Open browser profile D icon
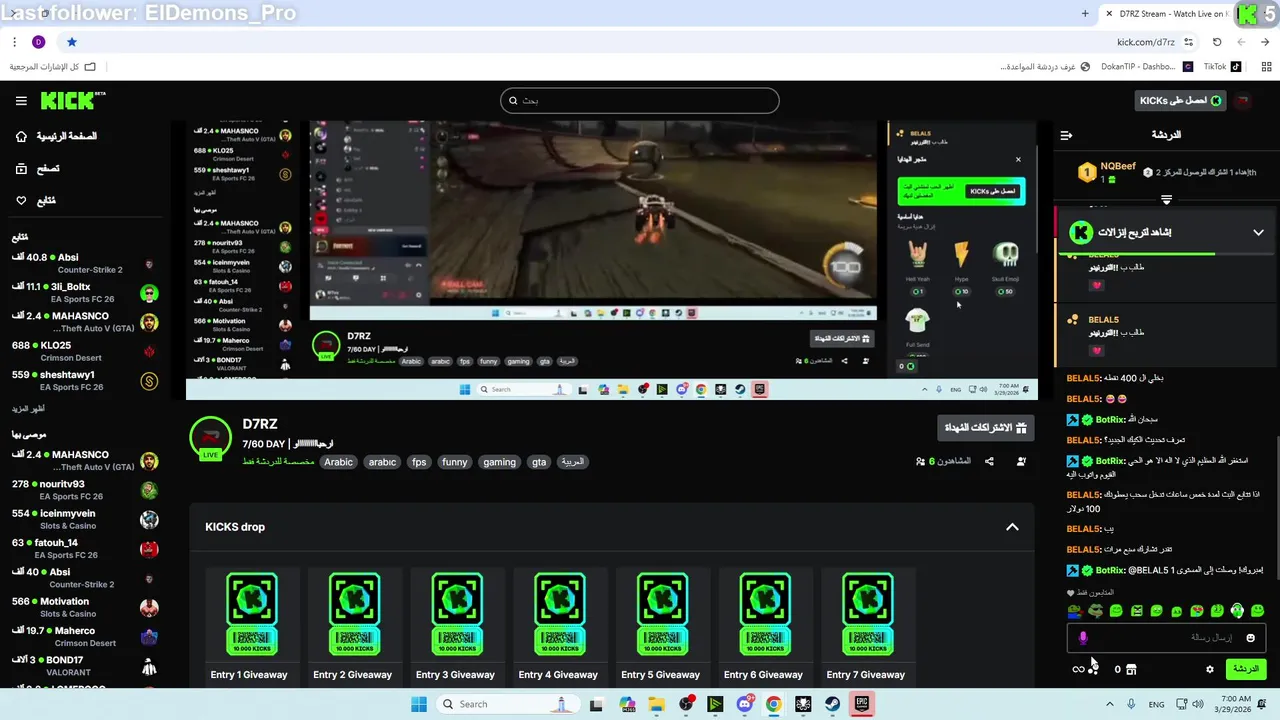This screenshot has height=720, width=1280. [x=38, y=42]
